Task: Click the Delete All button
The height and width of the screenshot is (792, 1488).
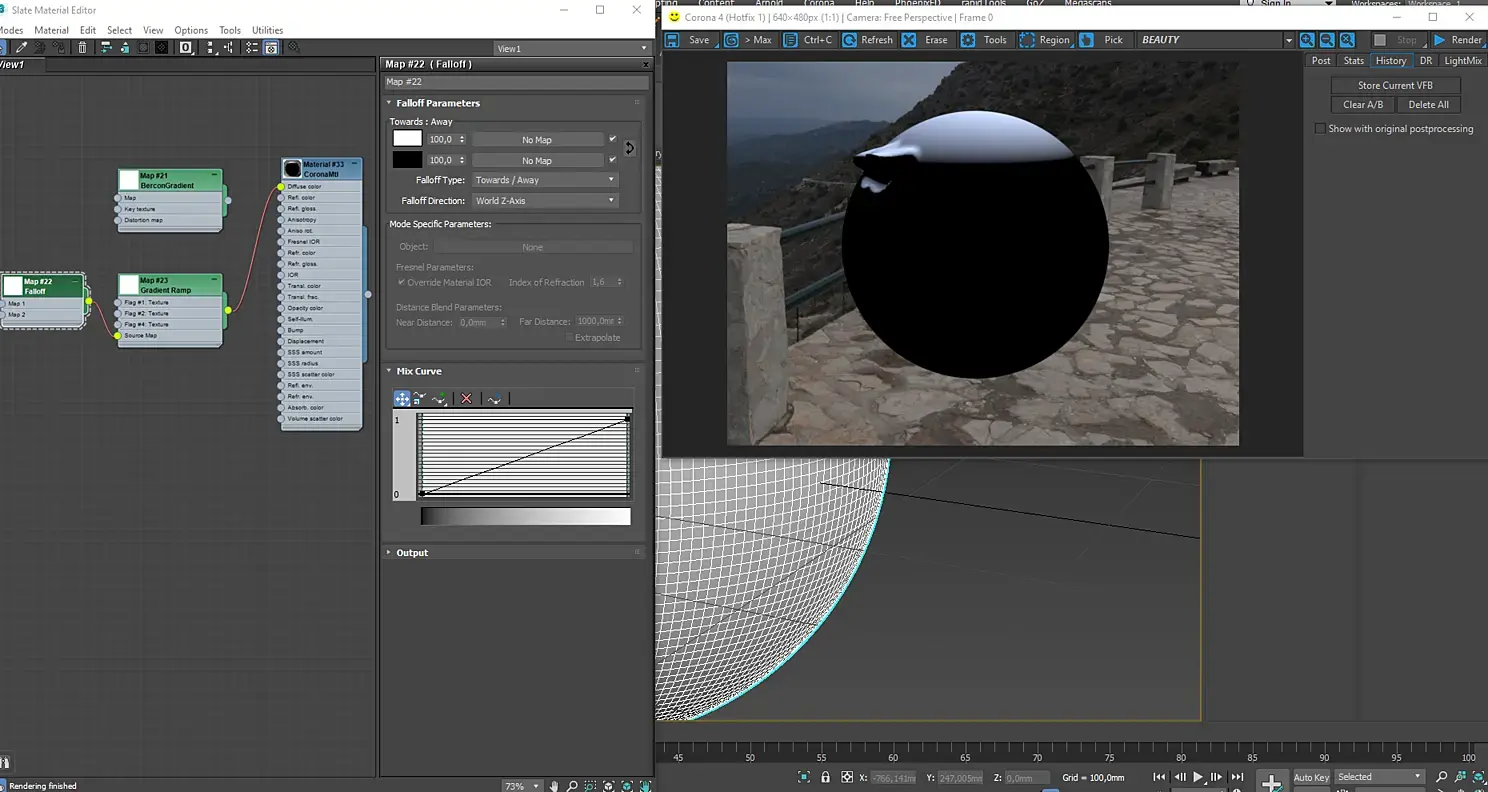Action: pos(1428,105)
